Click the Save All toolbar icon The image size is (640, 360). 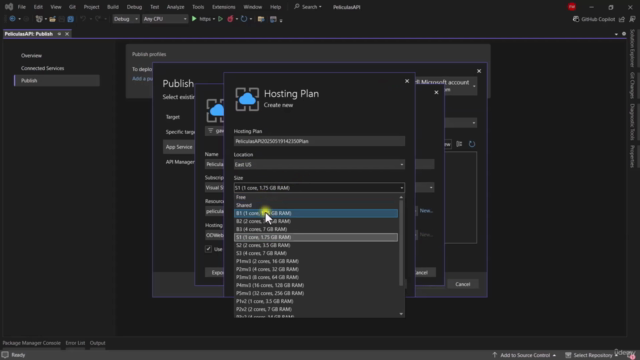click(x=71, y=19)
